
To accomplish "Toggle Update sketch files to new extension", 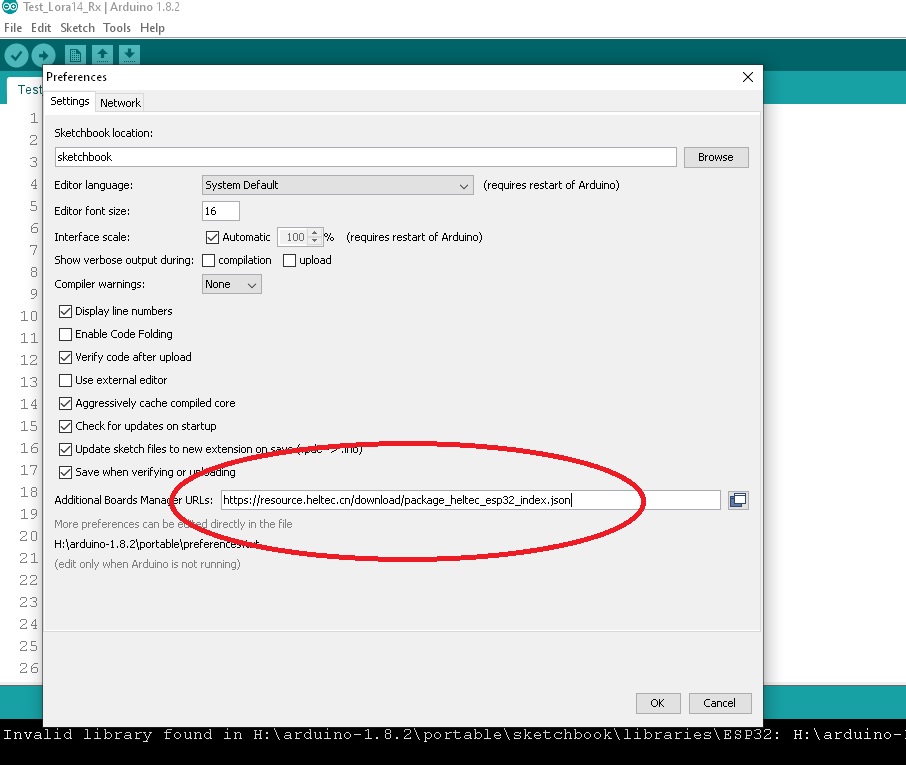I will pyautogui.click(x=65, y=450).
